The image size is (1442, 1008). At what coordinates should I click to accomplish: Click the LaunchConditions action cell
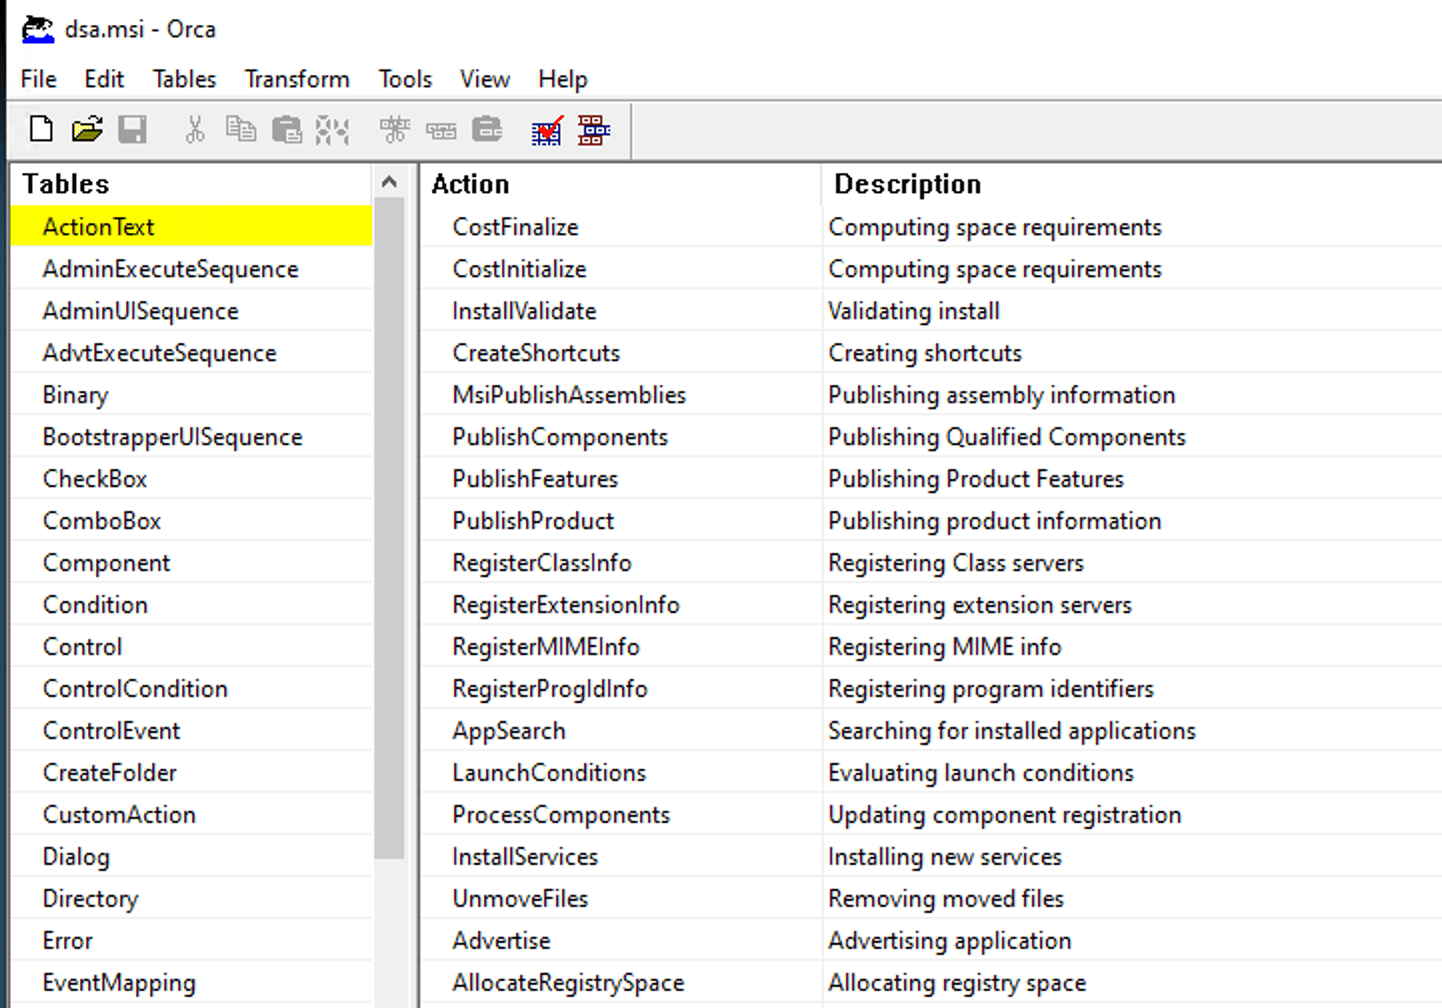point(620,773)
